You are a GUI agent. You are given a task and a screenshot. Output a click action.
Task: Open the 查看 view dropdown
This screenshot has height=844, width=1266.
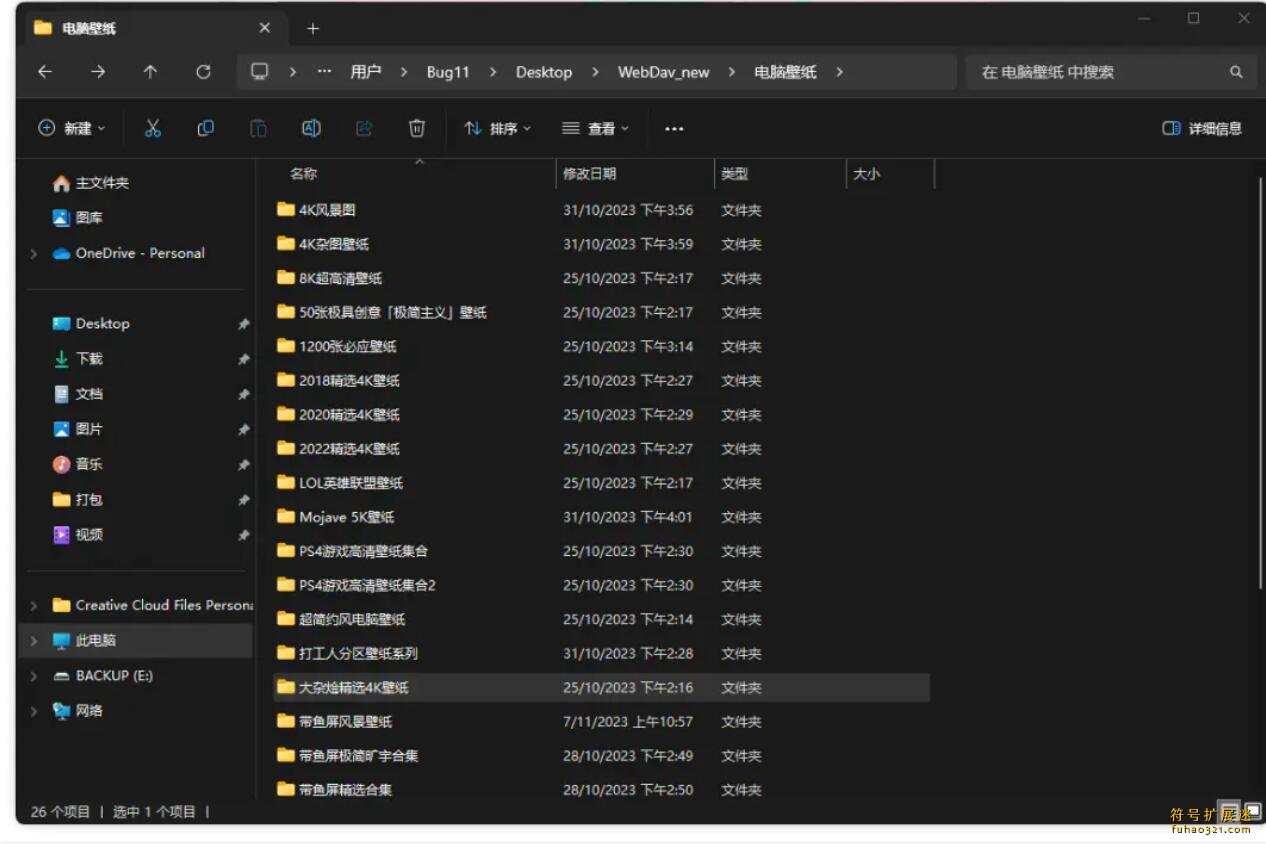point(596,128)
